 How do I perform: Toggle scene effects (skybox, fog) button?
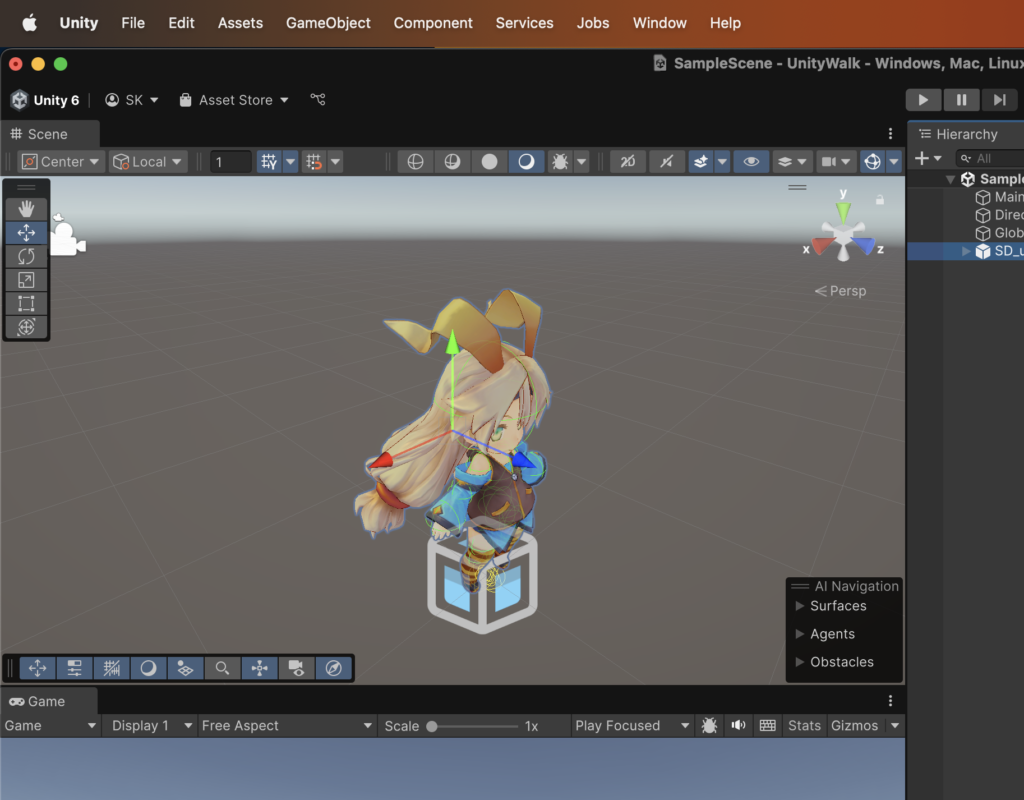coord(701,161)
